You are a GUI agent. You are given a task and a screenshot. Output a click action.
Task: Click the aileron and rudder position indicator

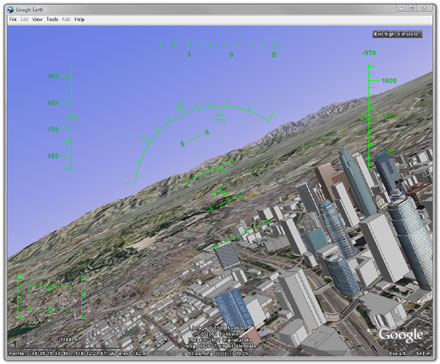click(x=50, y=299)
